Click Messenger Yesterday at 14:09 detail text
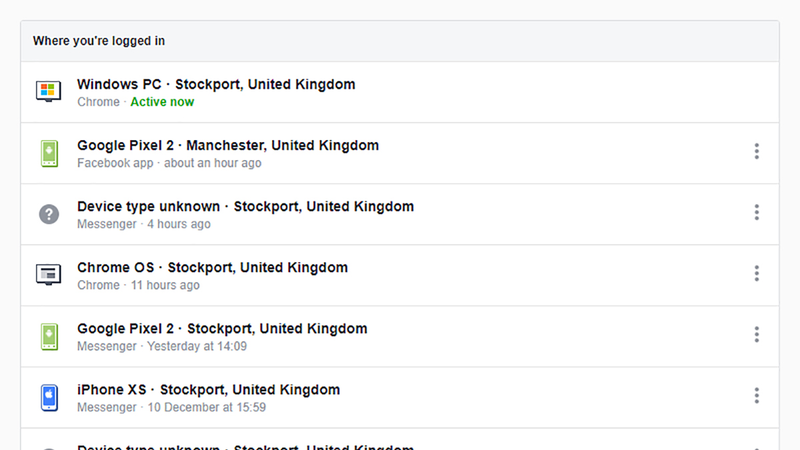Screen dimensions: 800x450 [x=162, y=346]
